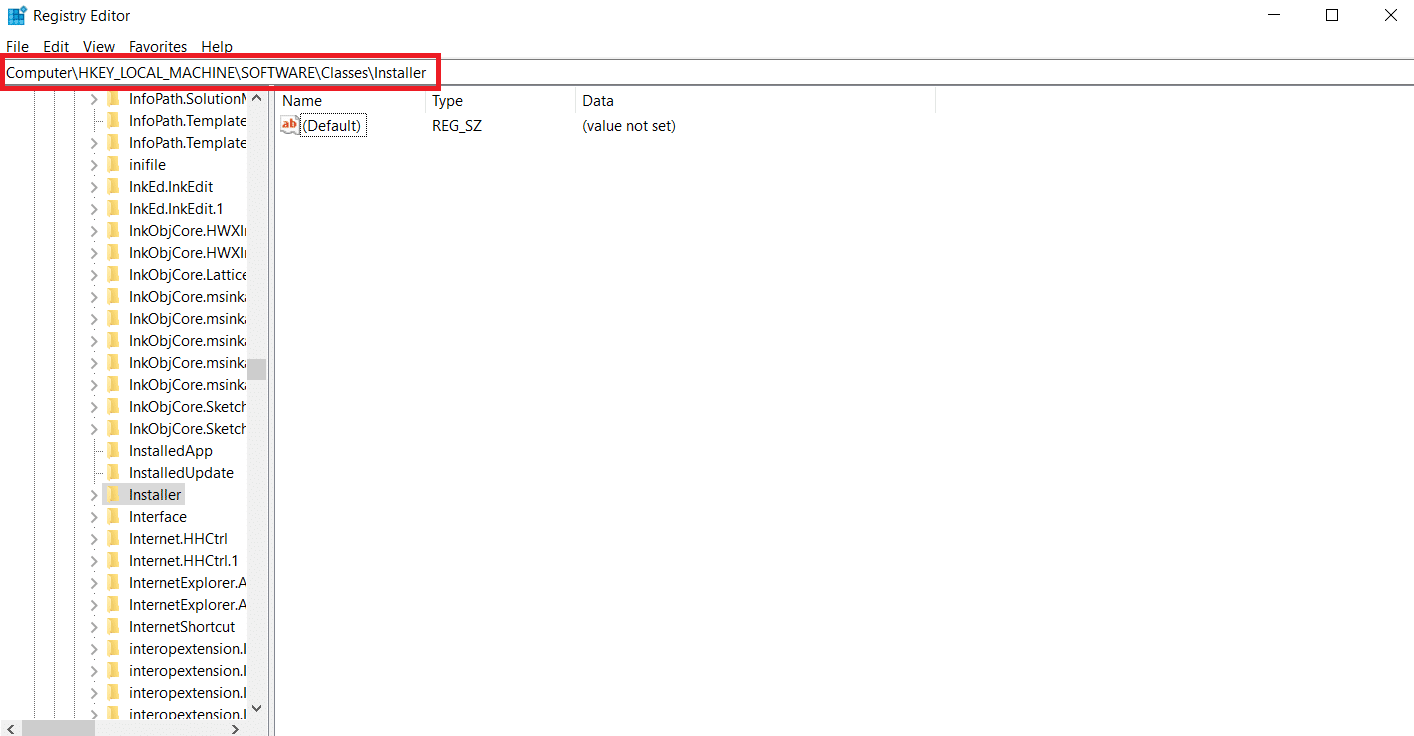Expand the InternetShortcut key
The image size is (1414, 736).
point(94,626)
